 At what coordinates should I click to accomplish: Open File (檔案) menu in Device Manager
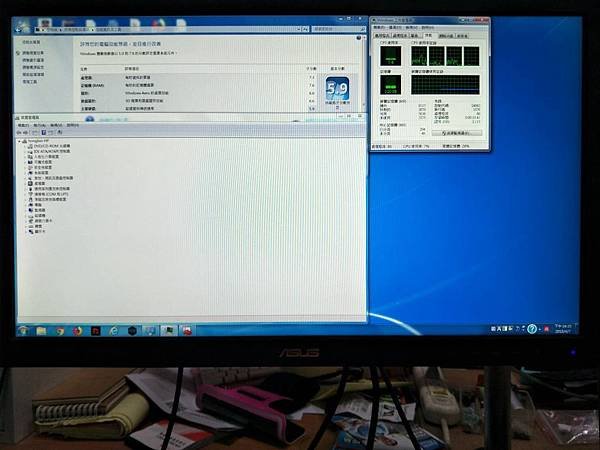point(24,125)
